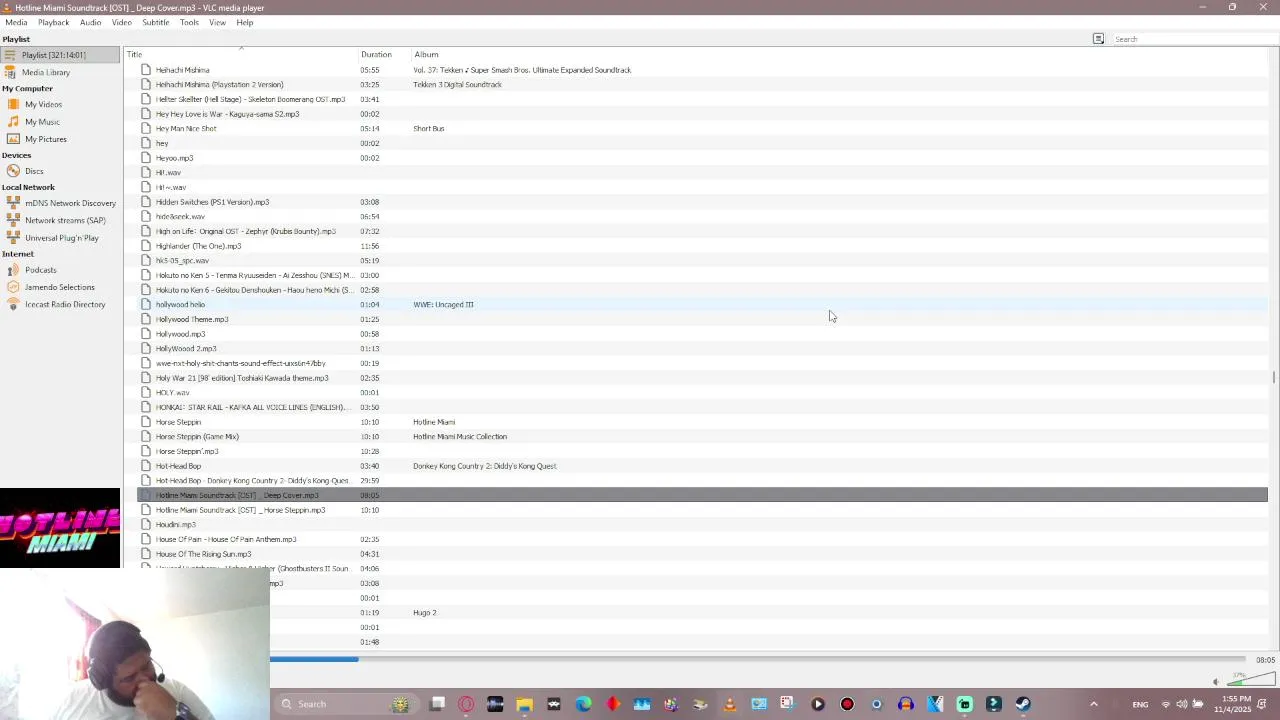Click 'Hotline Miami Music Collection' album cell
The width and height of the screenshot is (1280, 720).
460,436
